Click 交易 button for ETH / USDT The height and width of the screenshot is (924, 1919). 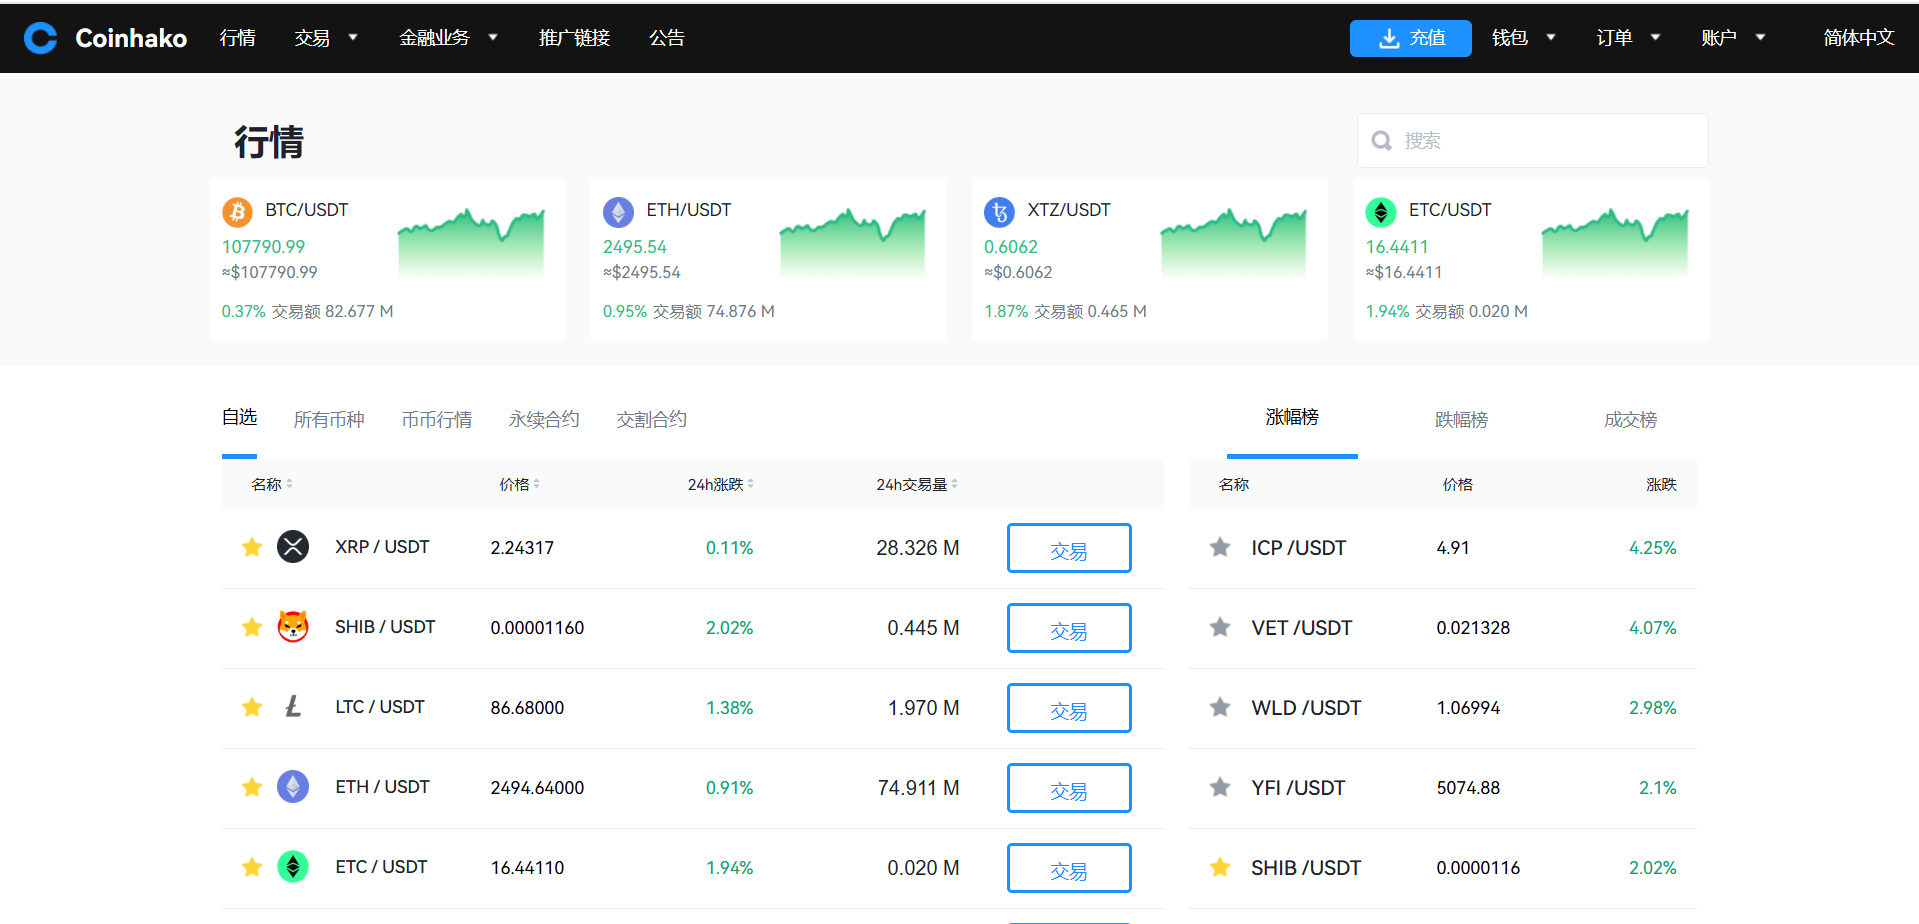tap(1069, 788)
